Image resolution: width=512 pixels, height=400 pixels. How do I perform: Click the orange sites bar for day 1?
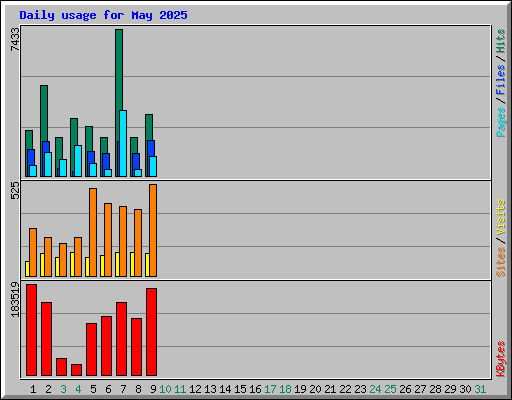[33, 252]
